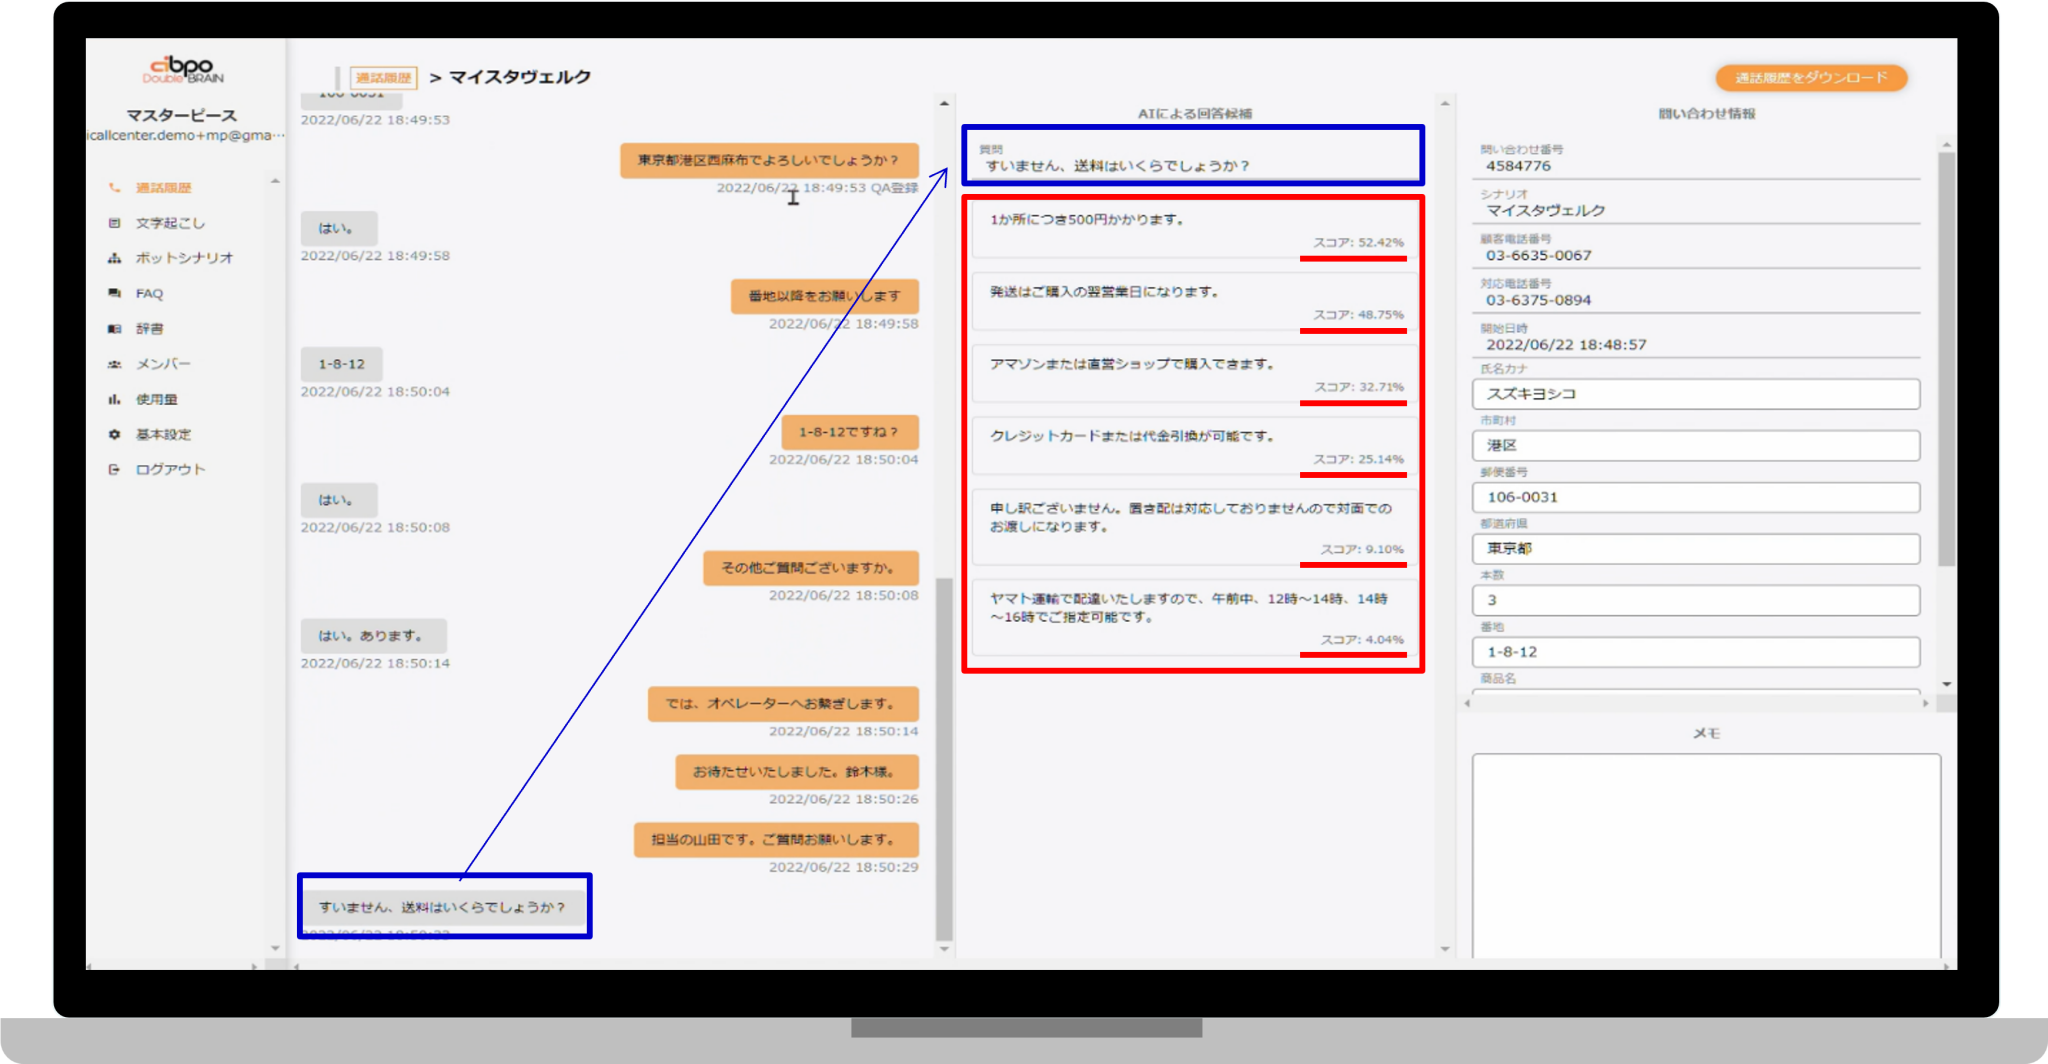Click the ログアウト logout icon
Screen dimensions: 2048x1064
113,469
